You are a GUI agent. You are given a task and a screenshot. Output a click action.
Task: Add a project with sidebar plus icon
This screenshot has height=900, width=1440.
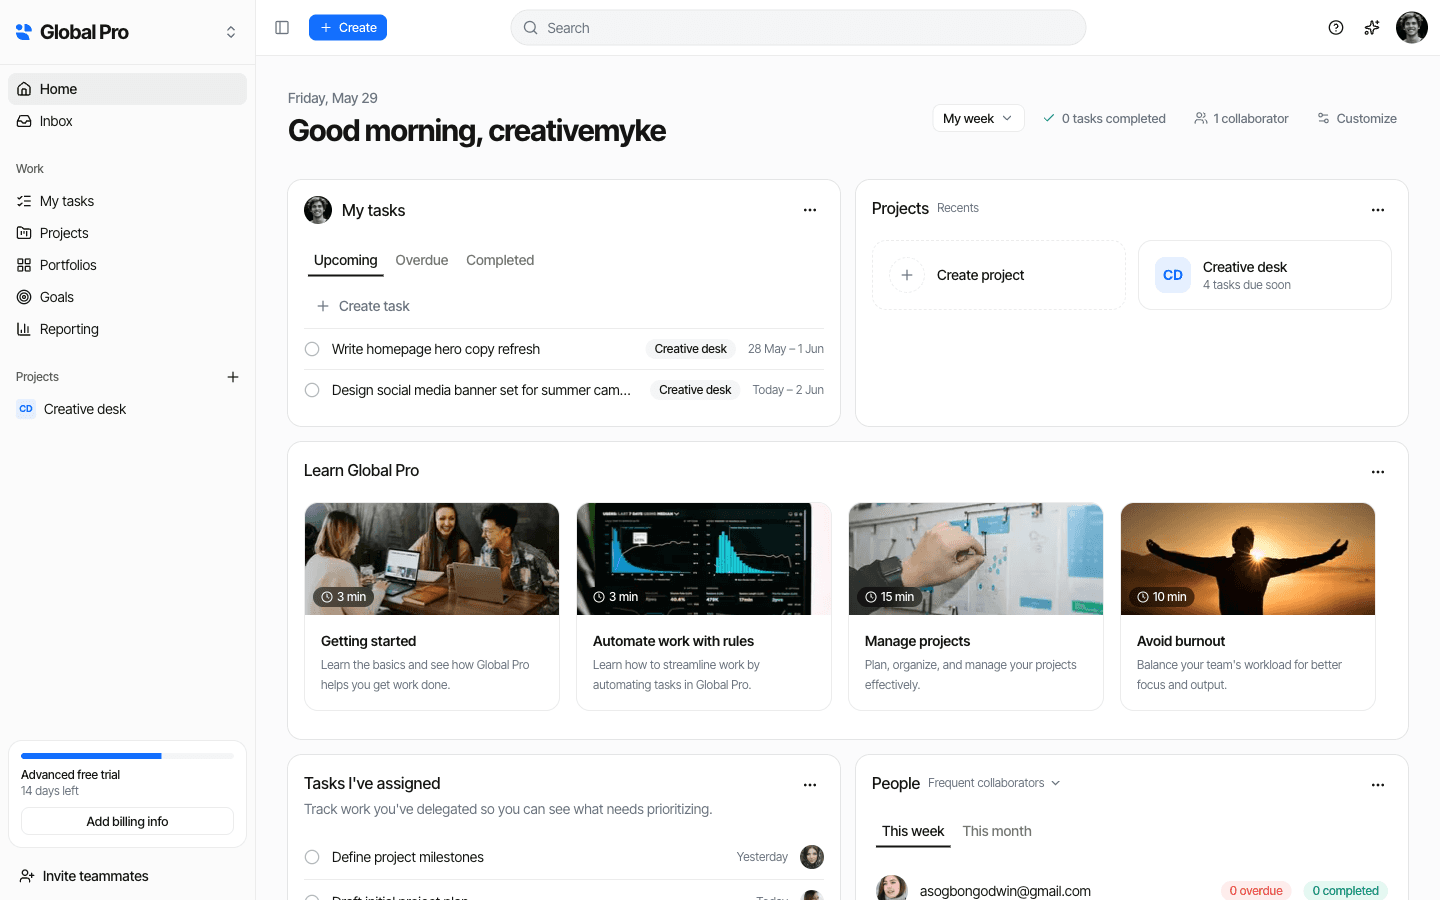point(233,377)
